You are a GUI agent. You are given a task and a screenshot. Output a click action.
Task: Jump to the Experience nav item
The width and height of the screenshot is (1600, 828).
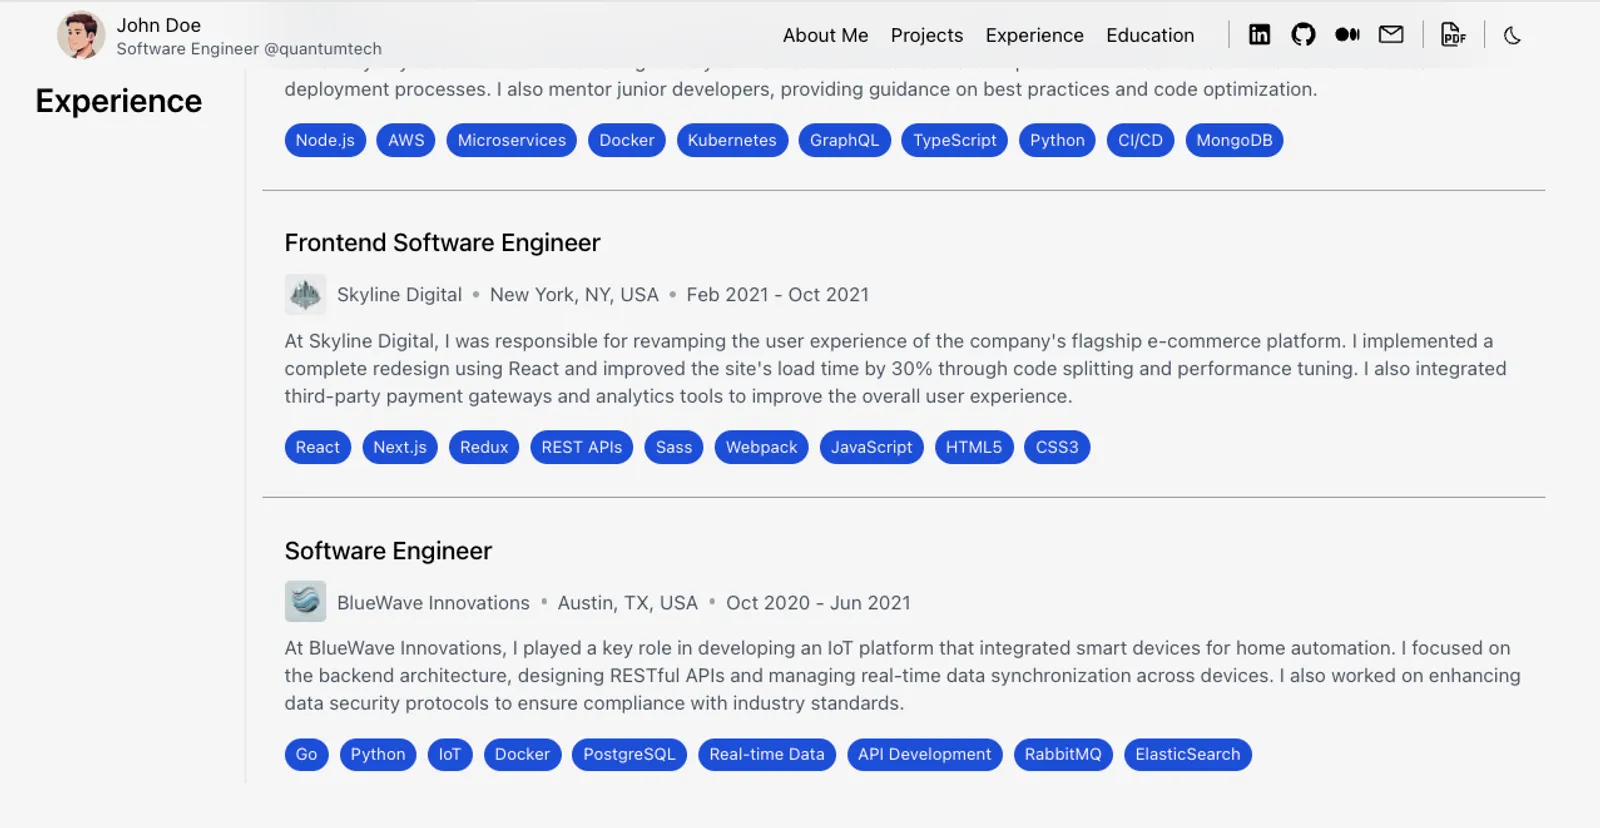coord(1034,35)
